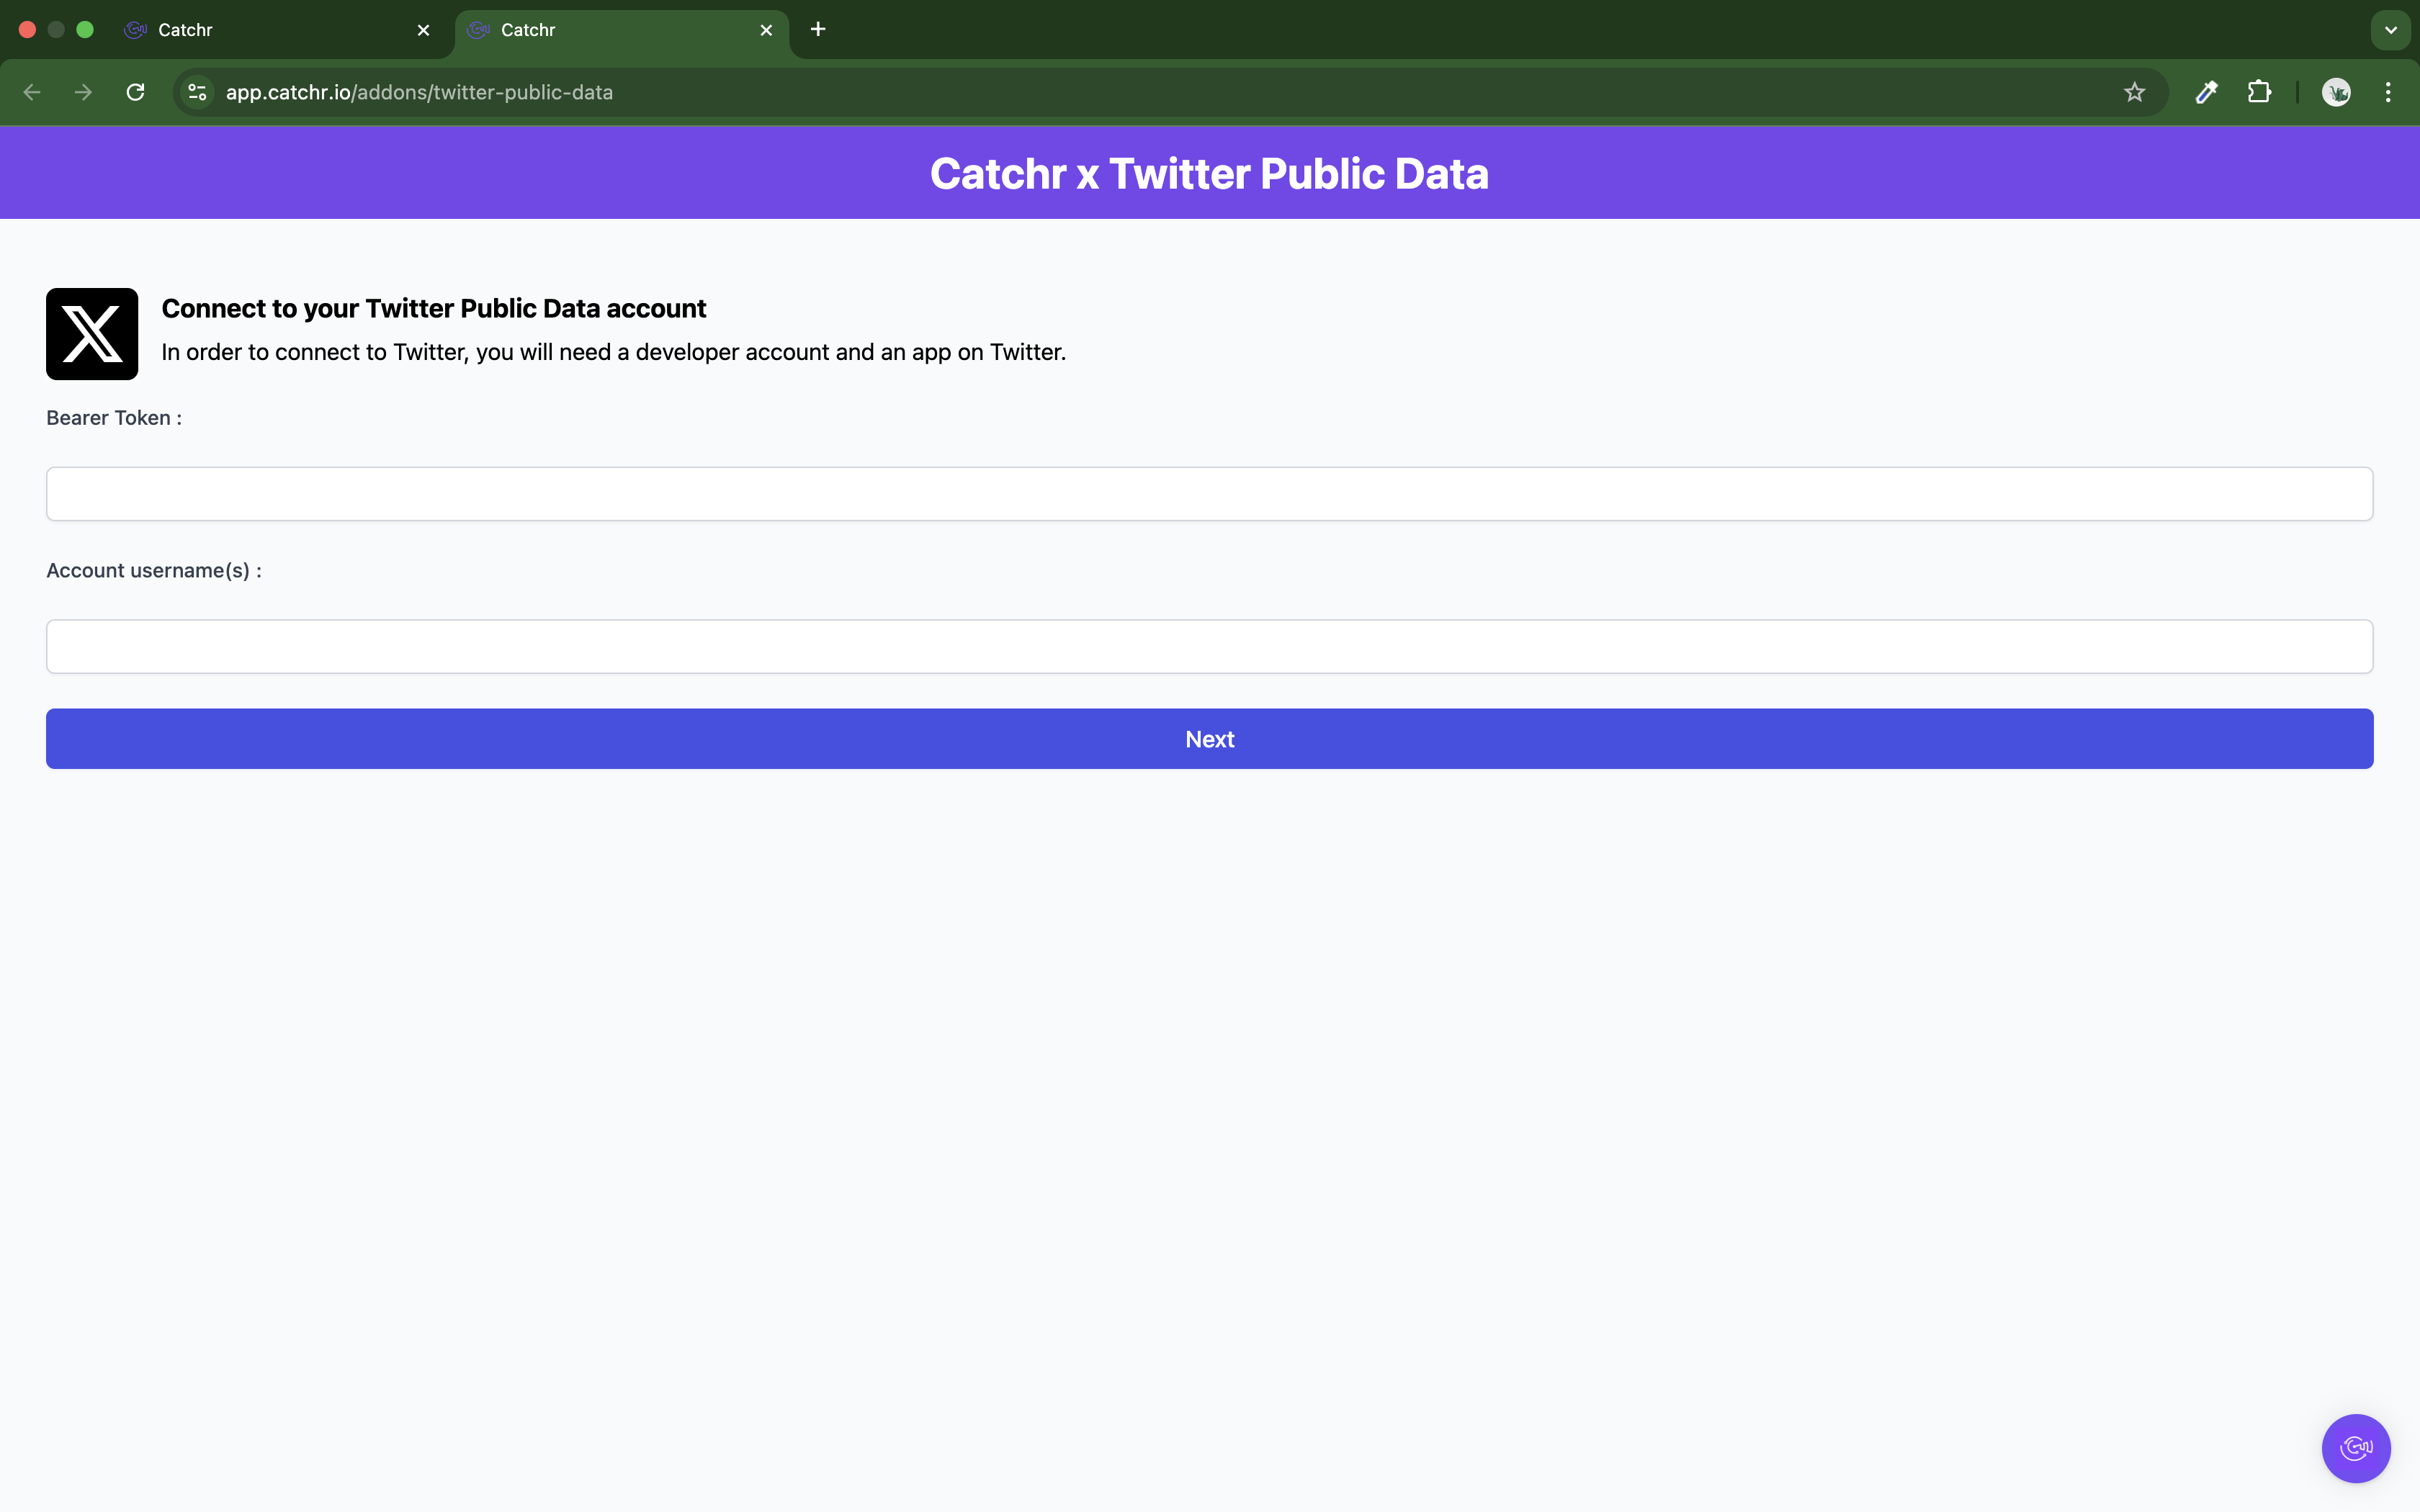Click the Catchr x Twitter Public Data heading

[1209, 173]
